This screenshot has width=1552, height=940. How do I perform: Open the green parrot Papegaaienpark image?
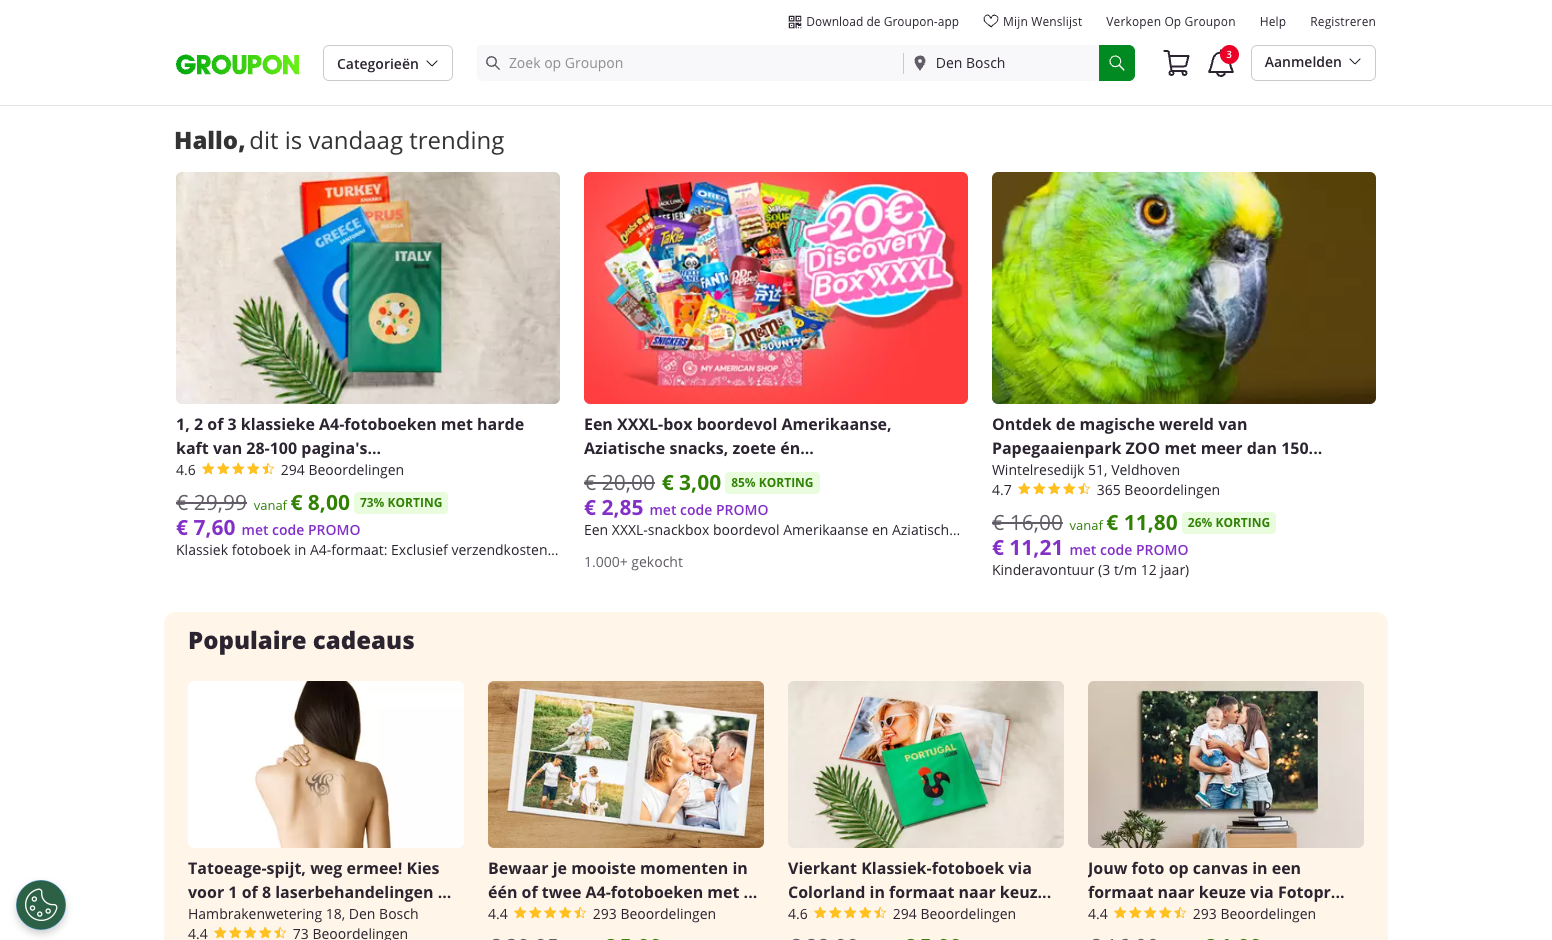pos(1184,288)
